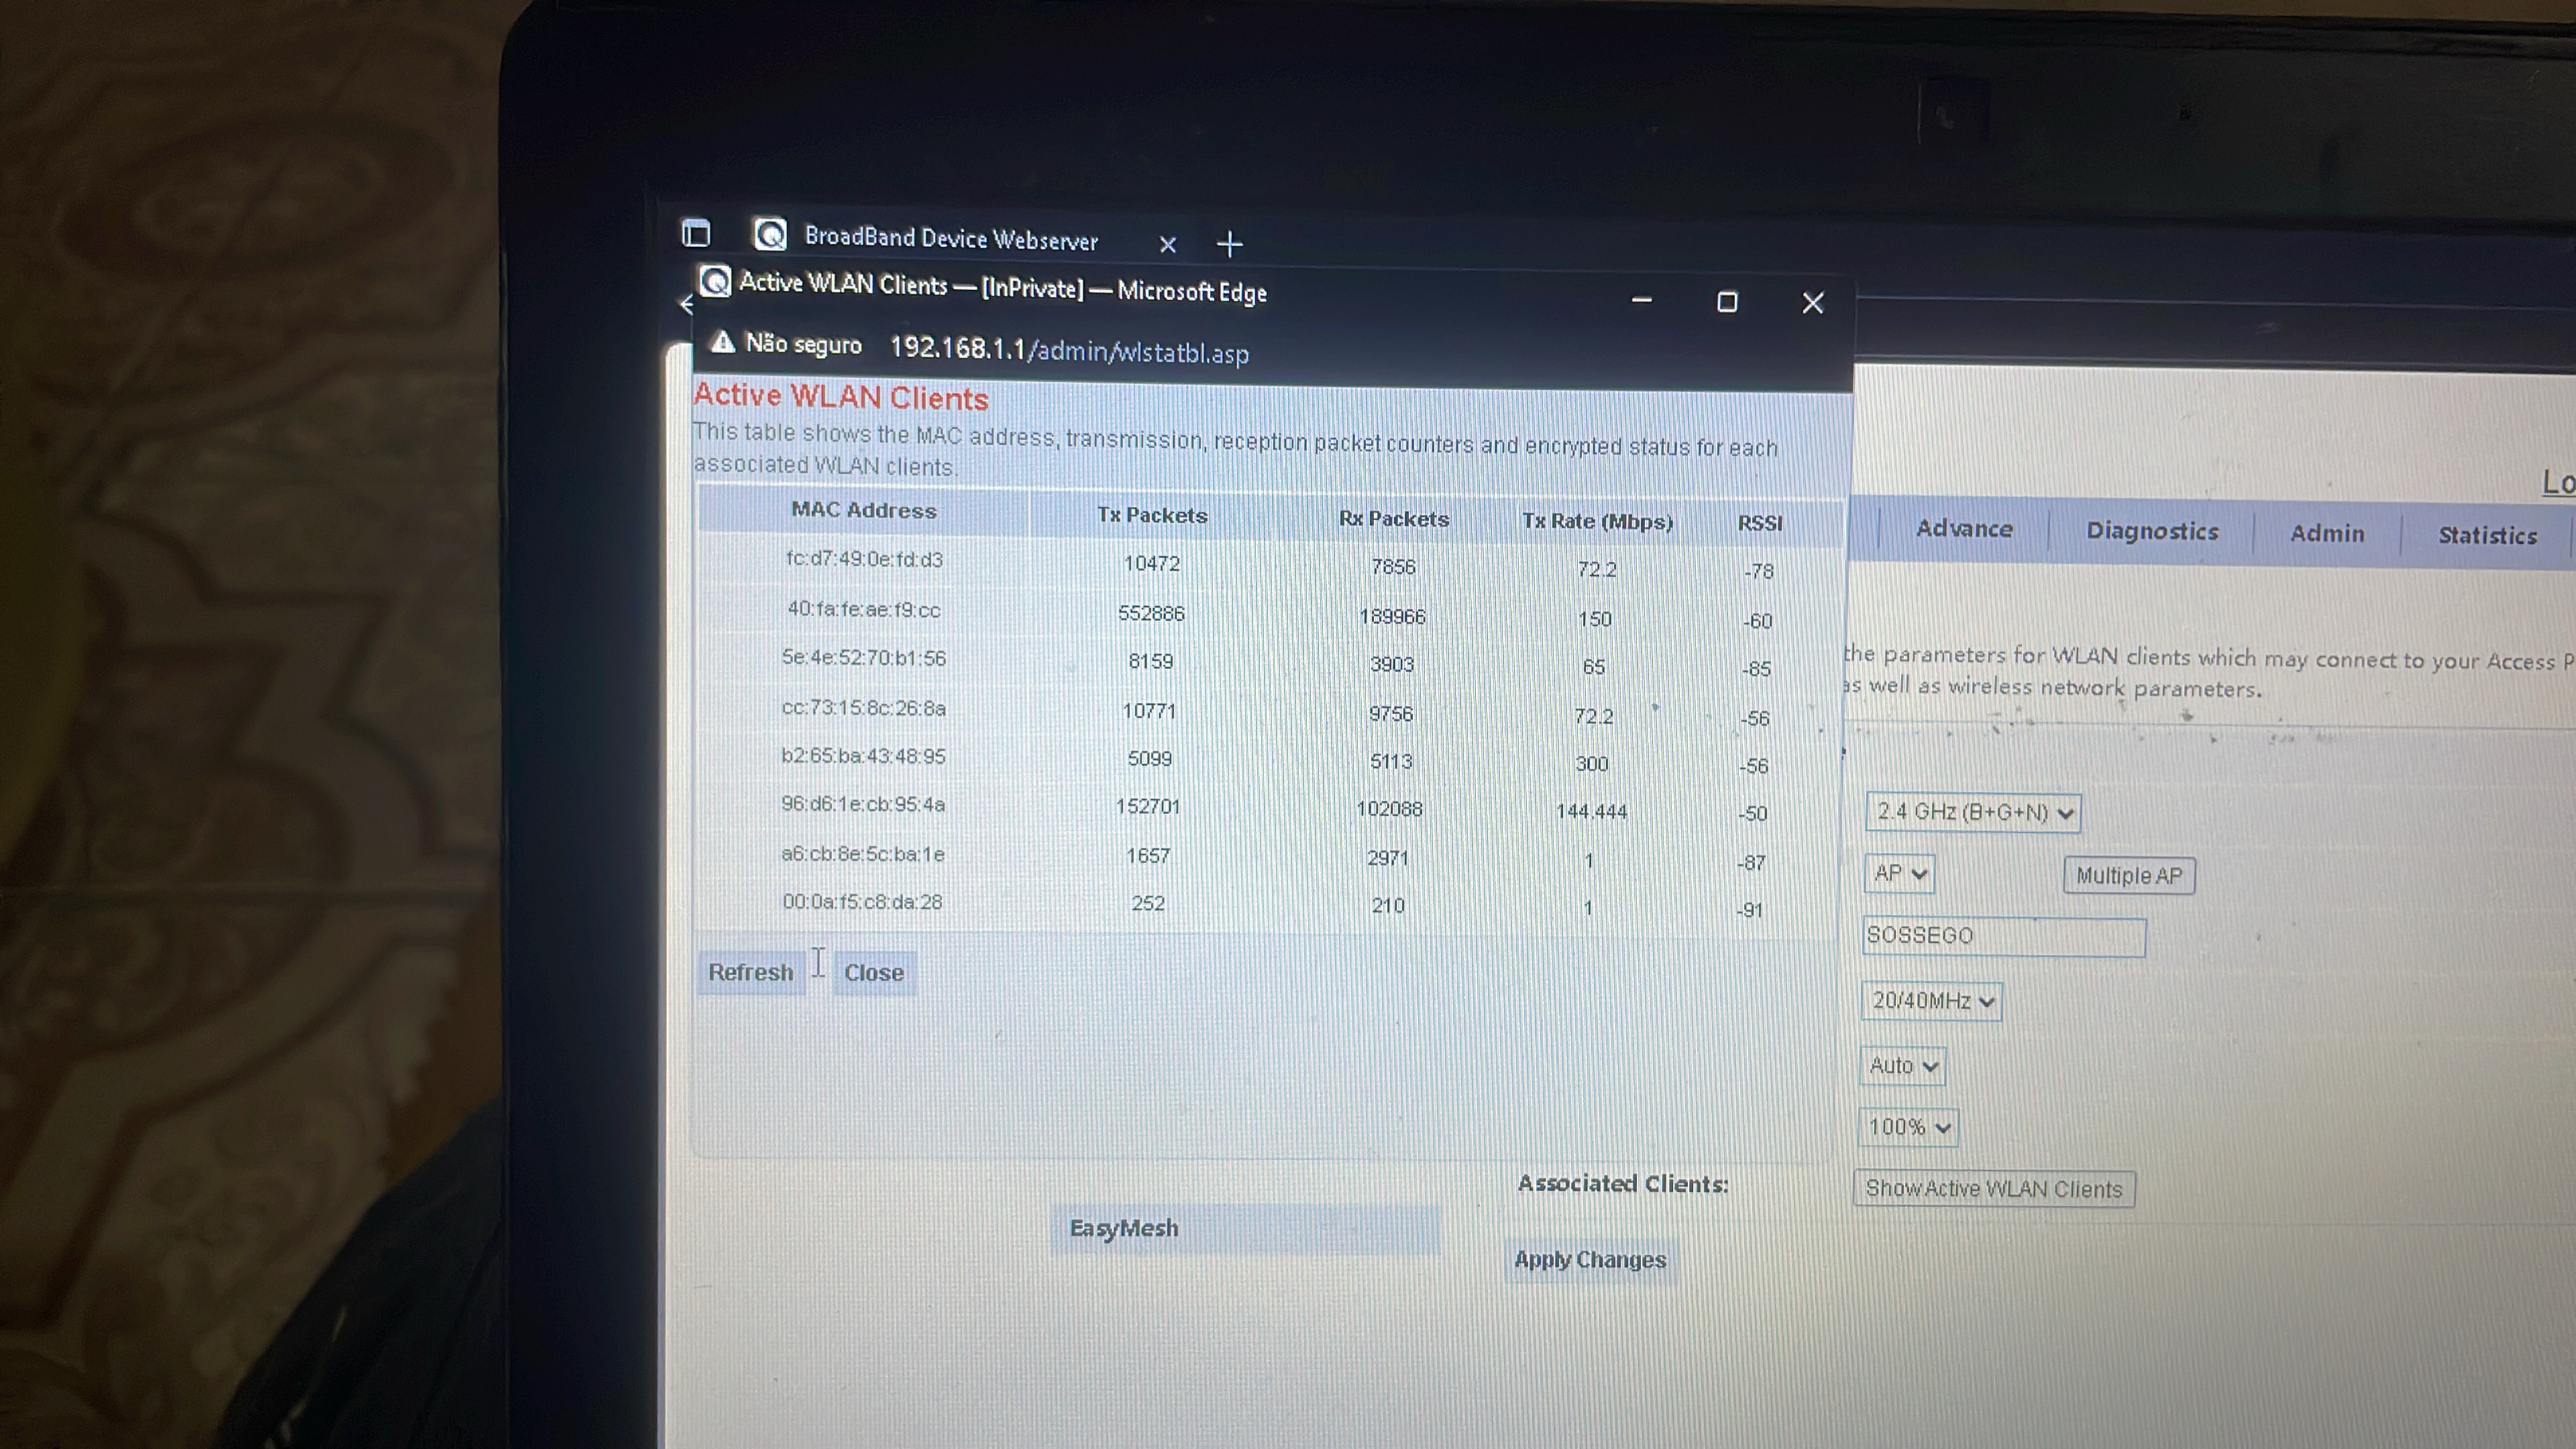The width and height of the screenshot is (2576, 1449).
Task: Click the back arrow behind the popup
Action: (x=686, y=304)
